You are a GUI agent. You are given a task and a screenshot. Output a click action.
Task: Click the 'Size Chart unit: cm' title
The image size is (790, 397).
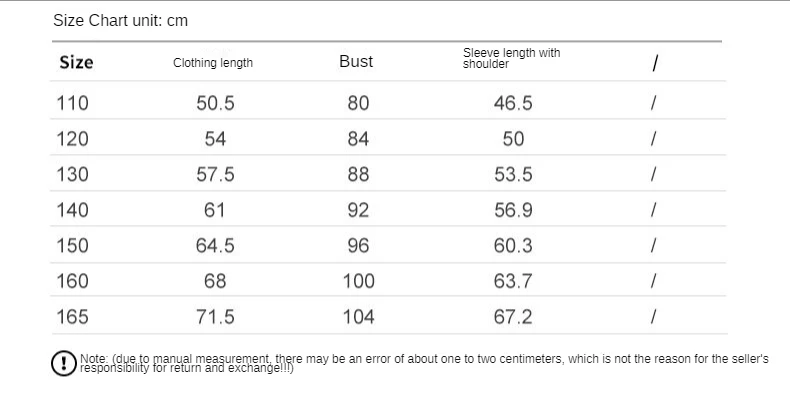tap(120, 21)
